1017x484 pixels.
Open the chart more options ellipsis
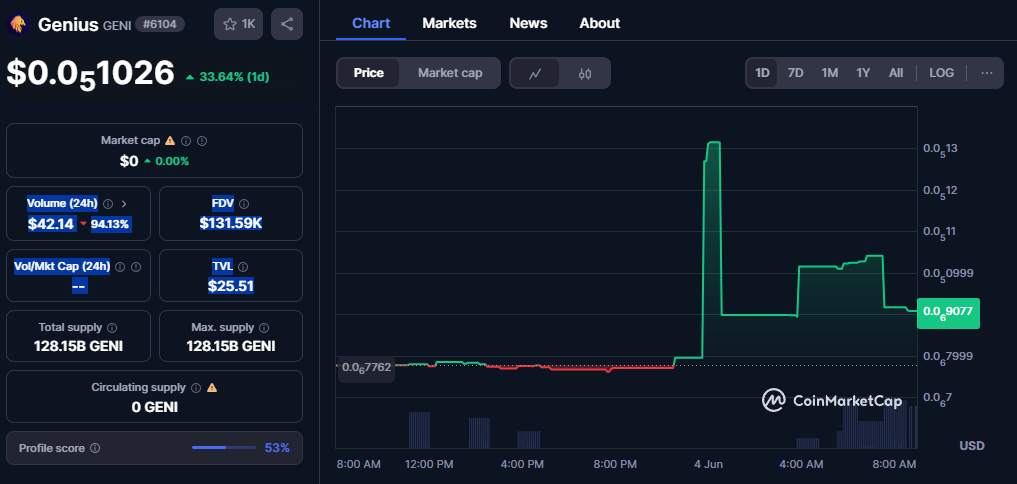point(987,73)
